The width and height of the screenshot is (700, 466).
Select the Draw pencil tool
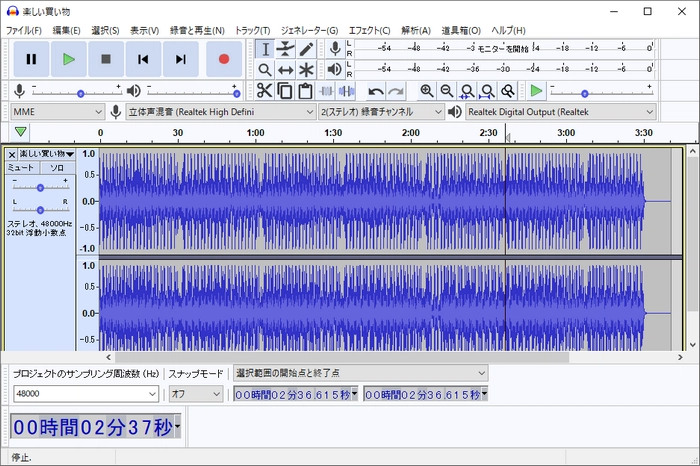pos(307,49)
